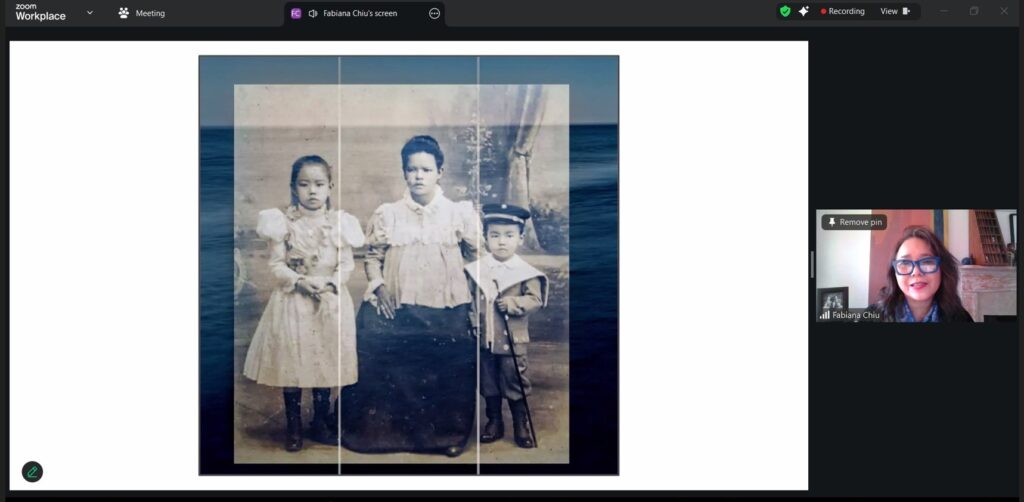Click the green annotate pencil icon
1024x502 pixels.
pyautogui.click(x=32, y=472)
